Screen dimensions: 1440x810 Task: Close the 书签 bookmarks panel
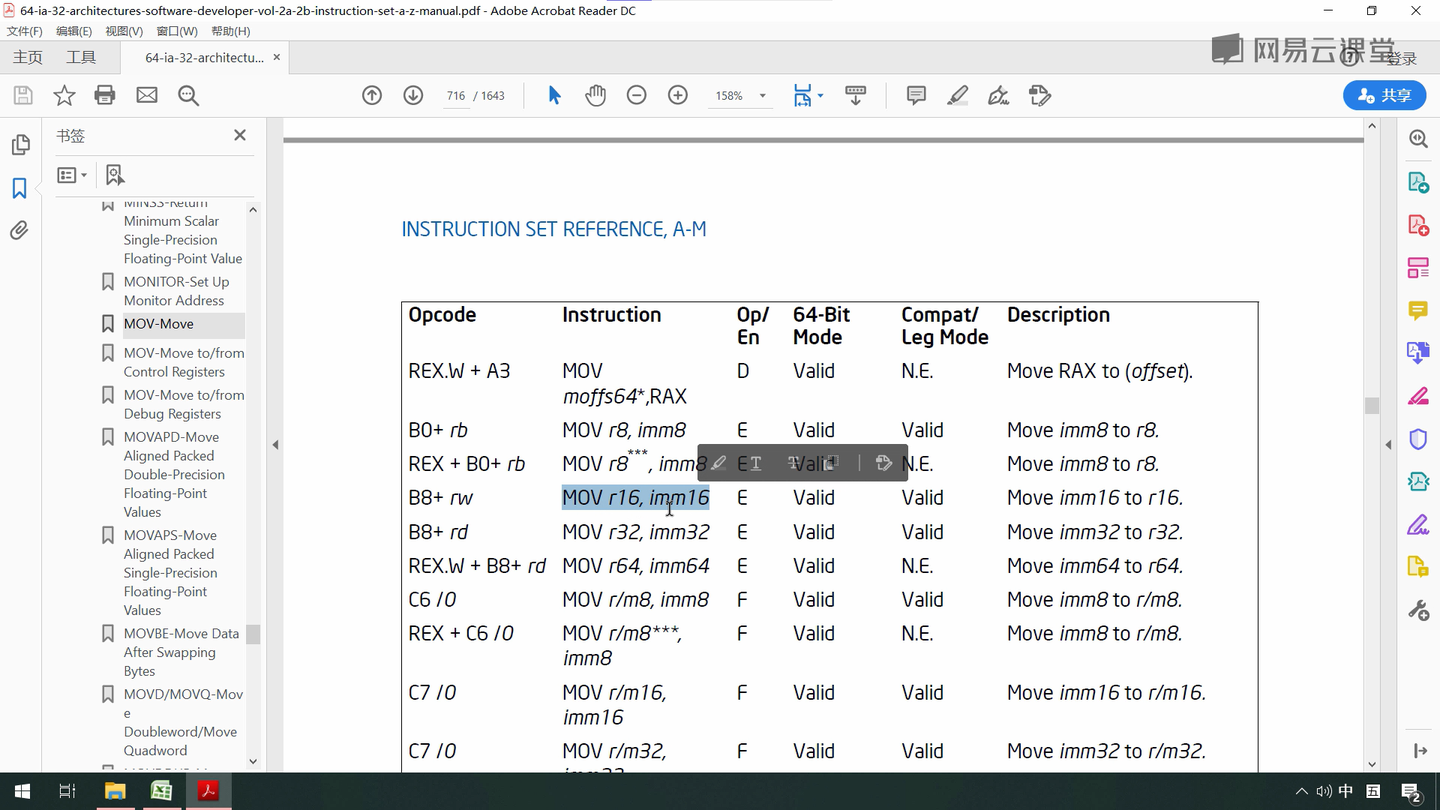click(x=240, y=135)
